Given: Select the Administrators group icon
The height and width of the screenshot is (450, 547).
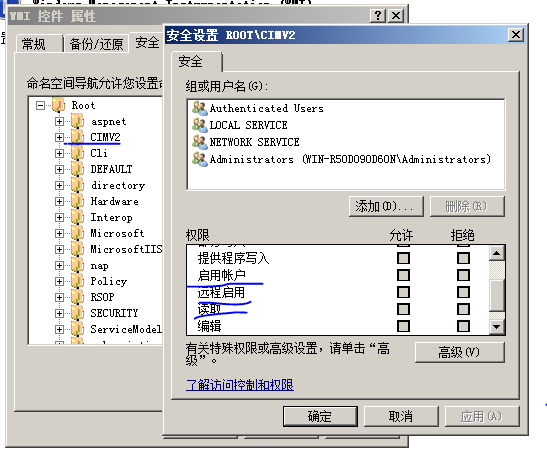Looking at the screenshot, I should click(200, 159).
